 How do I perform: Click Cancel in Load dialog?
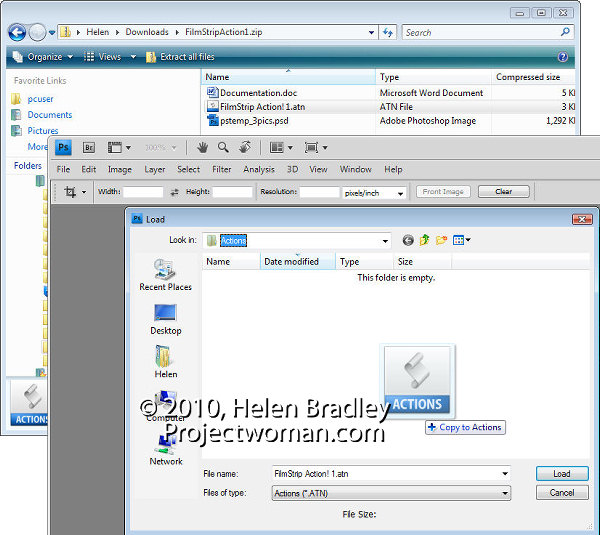(x=562, y=493)
